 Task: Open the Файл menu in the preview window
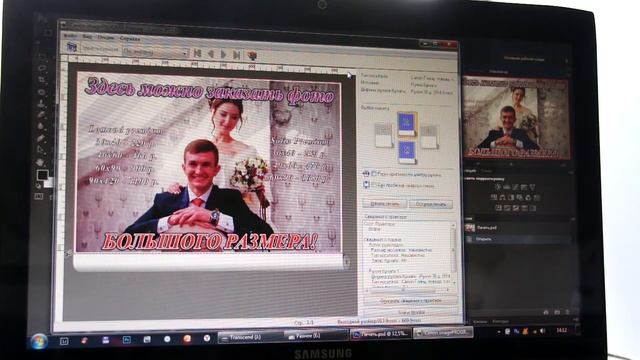71,37
